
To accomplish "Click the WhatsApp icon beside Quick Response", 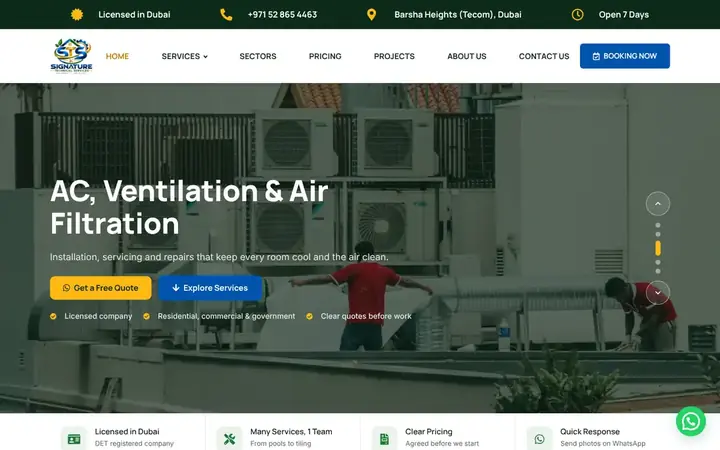I will pos(540,439).
